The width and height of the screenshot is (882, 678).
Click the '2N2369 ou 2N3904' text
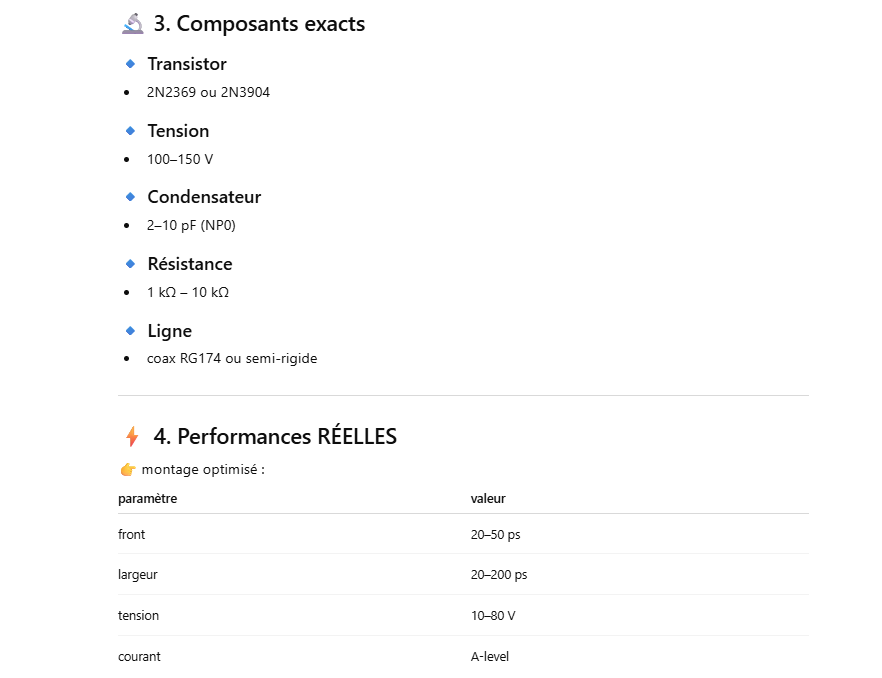pyautogui.click(x=208, y=92)
